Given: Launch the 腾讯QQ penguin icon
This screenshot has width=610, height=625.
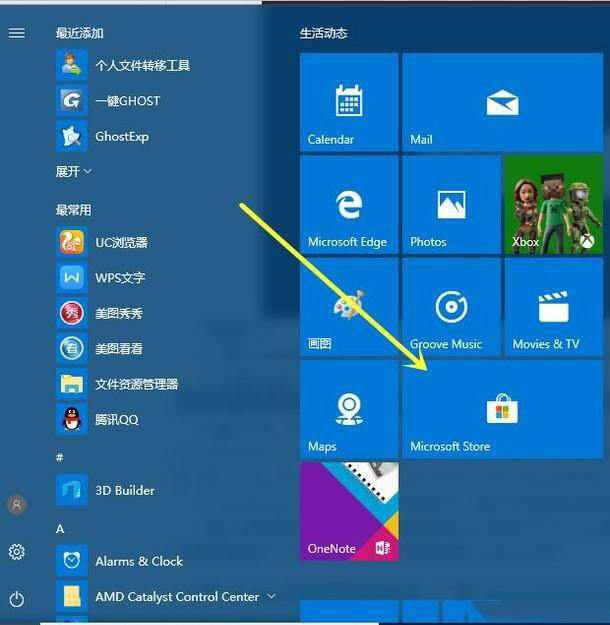Looking at the screenshot, I should (x=72, y=419).
